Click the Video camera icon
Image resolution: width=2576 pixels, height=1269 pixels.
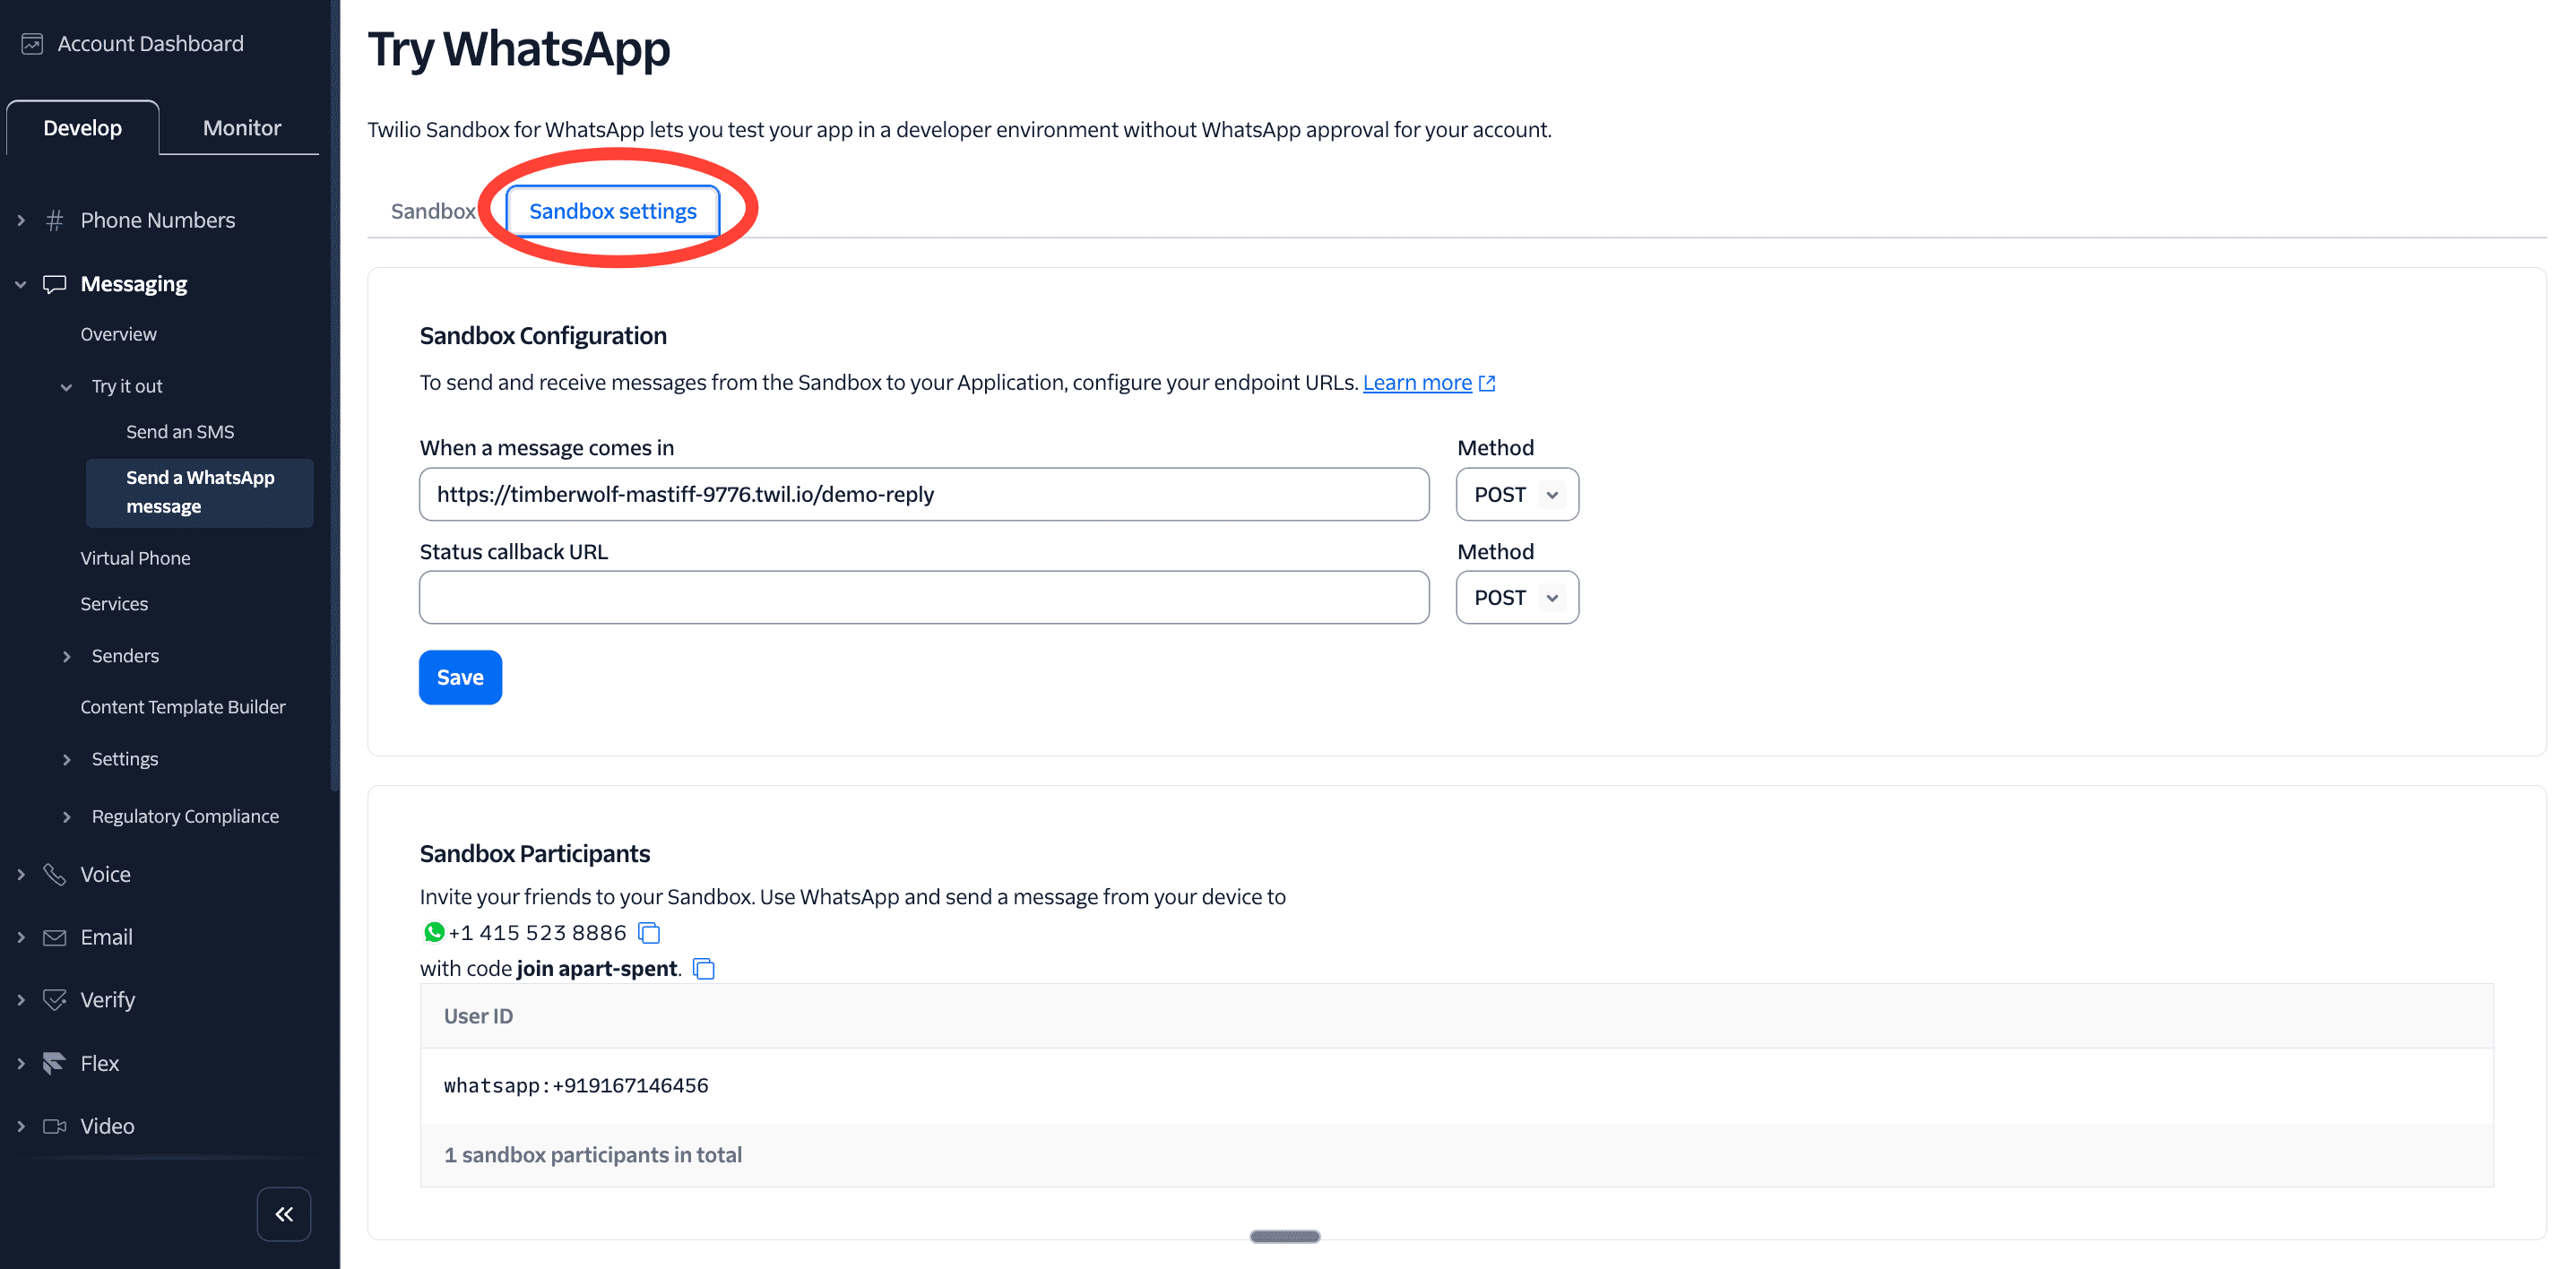[54, 1126]
